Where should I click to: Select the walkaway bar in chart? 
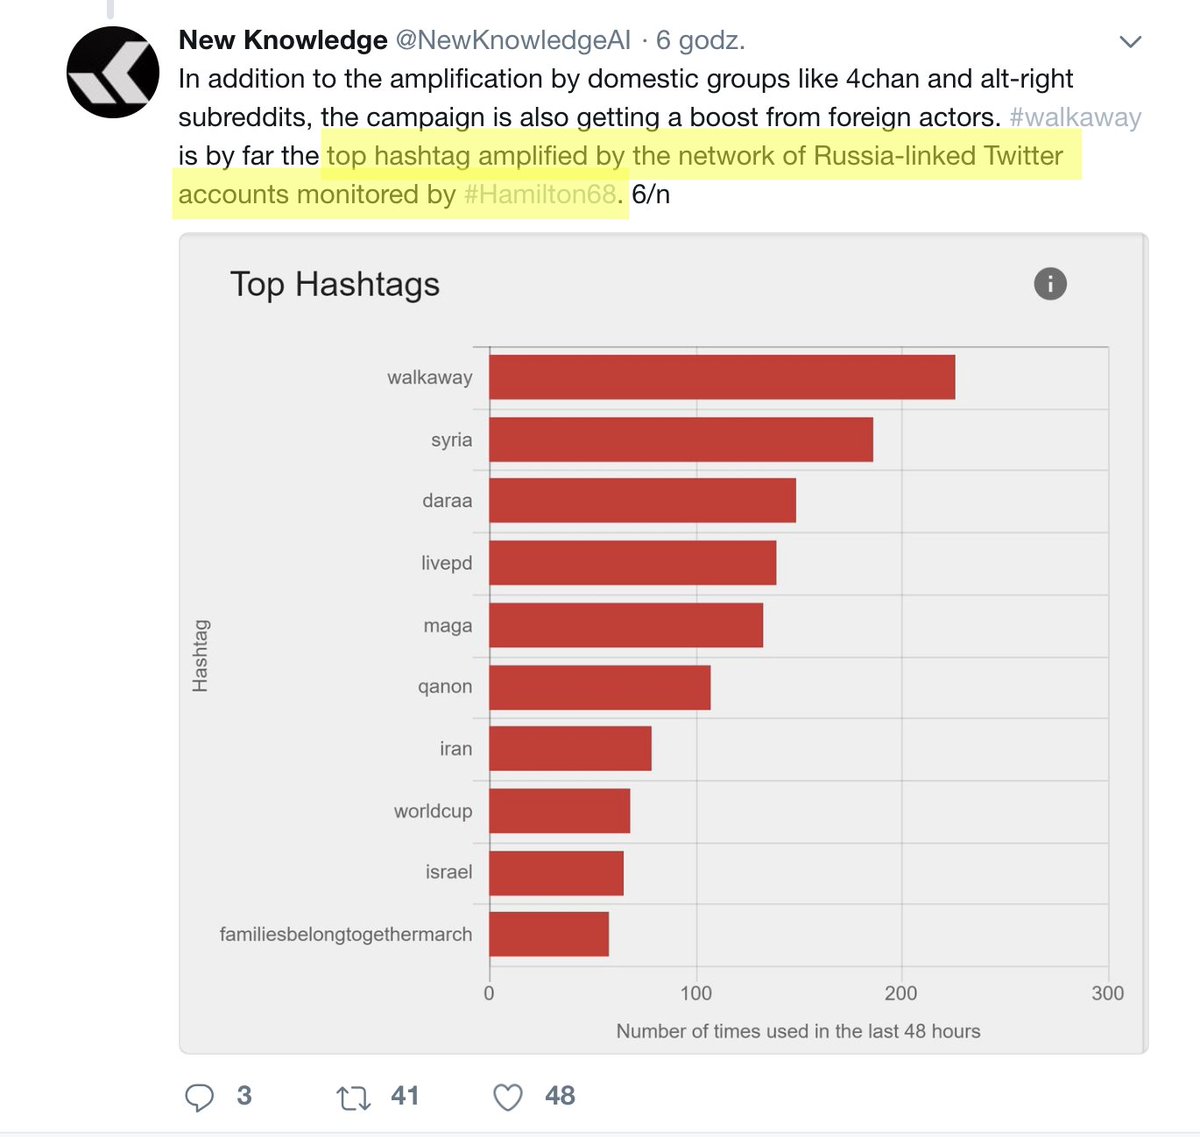(721, 377)
